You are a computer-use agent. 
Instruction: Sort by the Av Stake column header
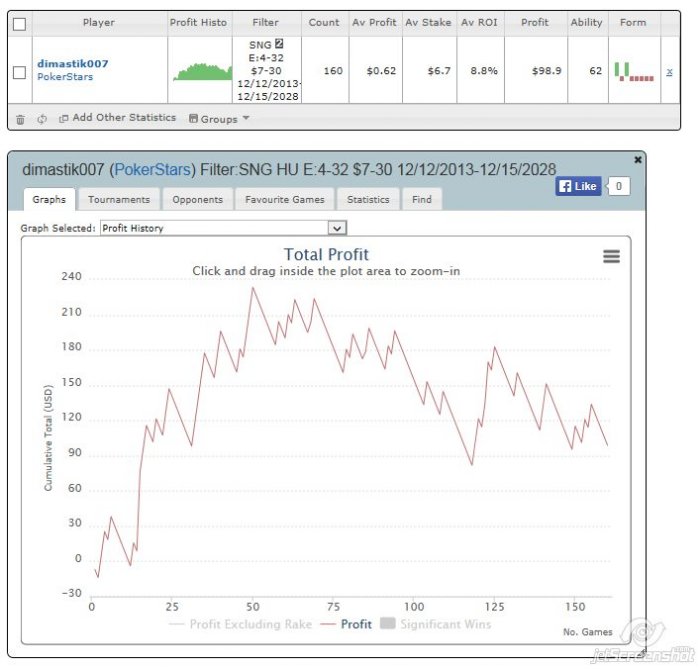coord(428,22)
